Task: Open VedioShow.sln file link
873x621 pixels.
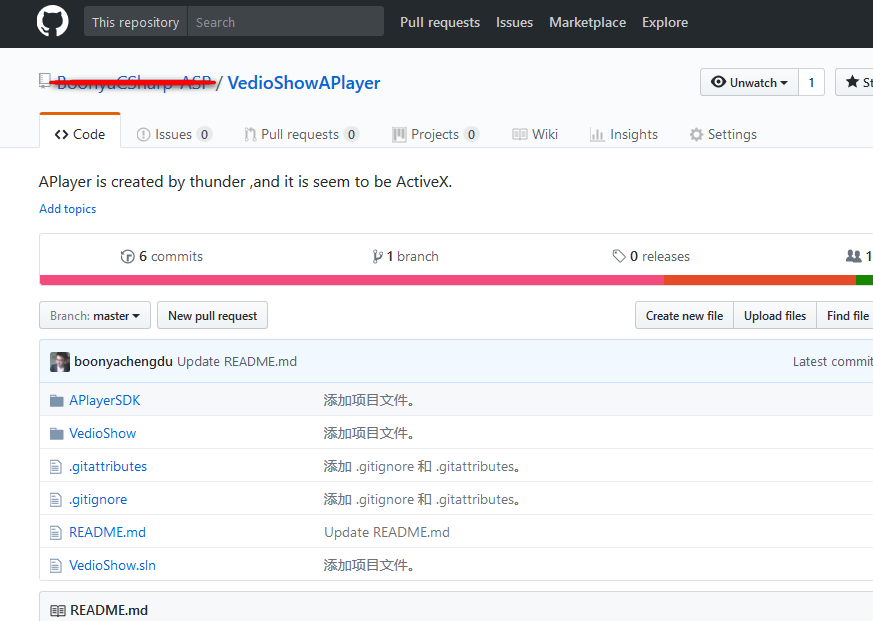Action: point(112,565)
